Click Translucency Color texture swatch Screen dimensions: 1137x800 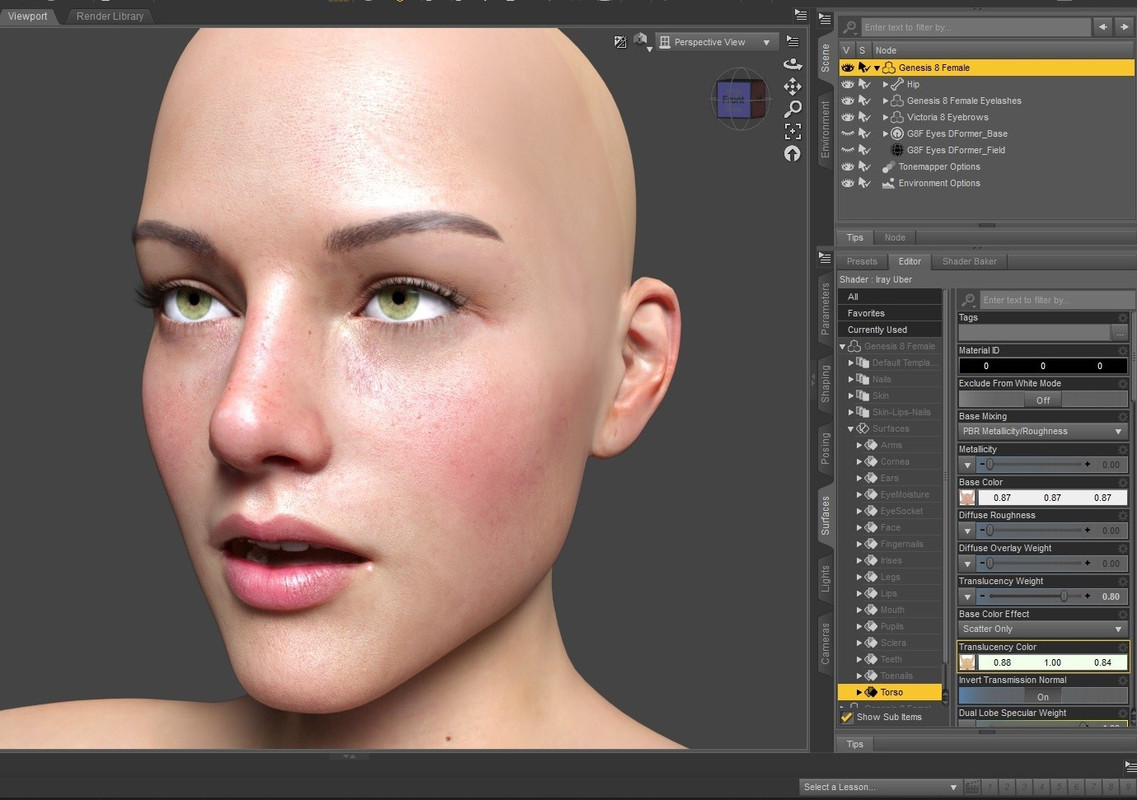[967, 662]
